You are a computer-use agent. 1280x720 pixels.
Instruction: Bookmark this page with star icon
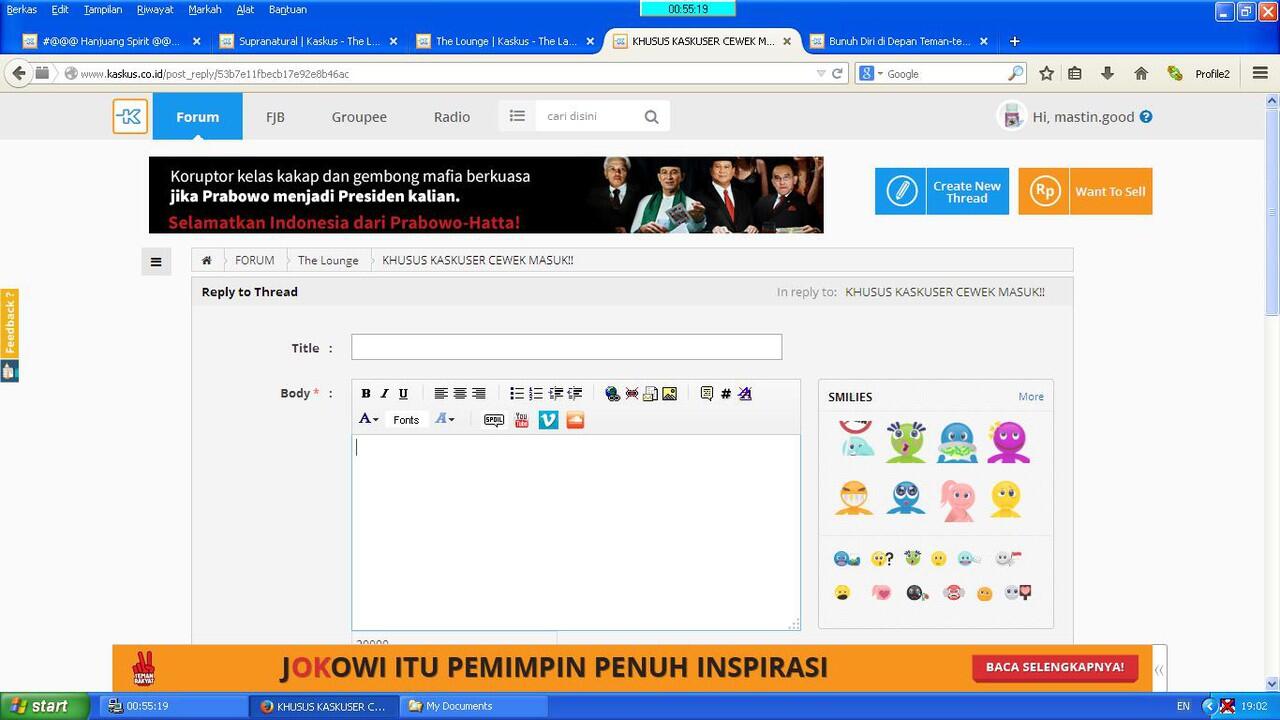click(x=1046, y=73)
